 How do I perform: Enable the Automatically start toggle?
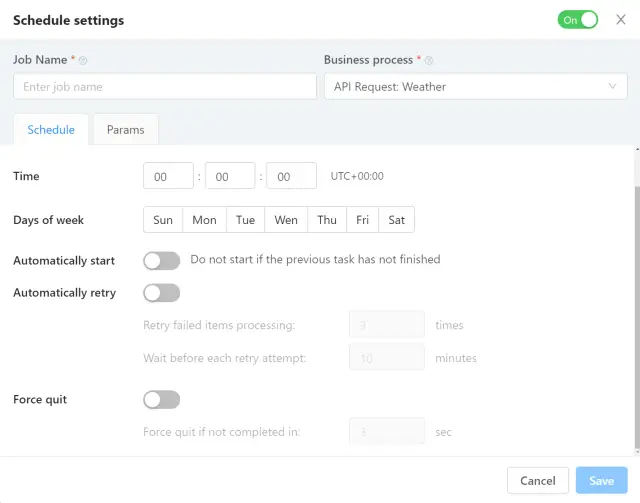coord(161,260)
